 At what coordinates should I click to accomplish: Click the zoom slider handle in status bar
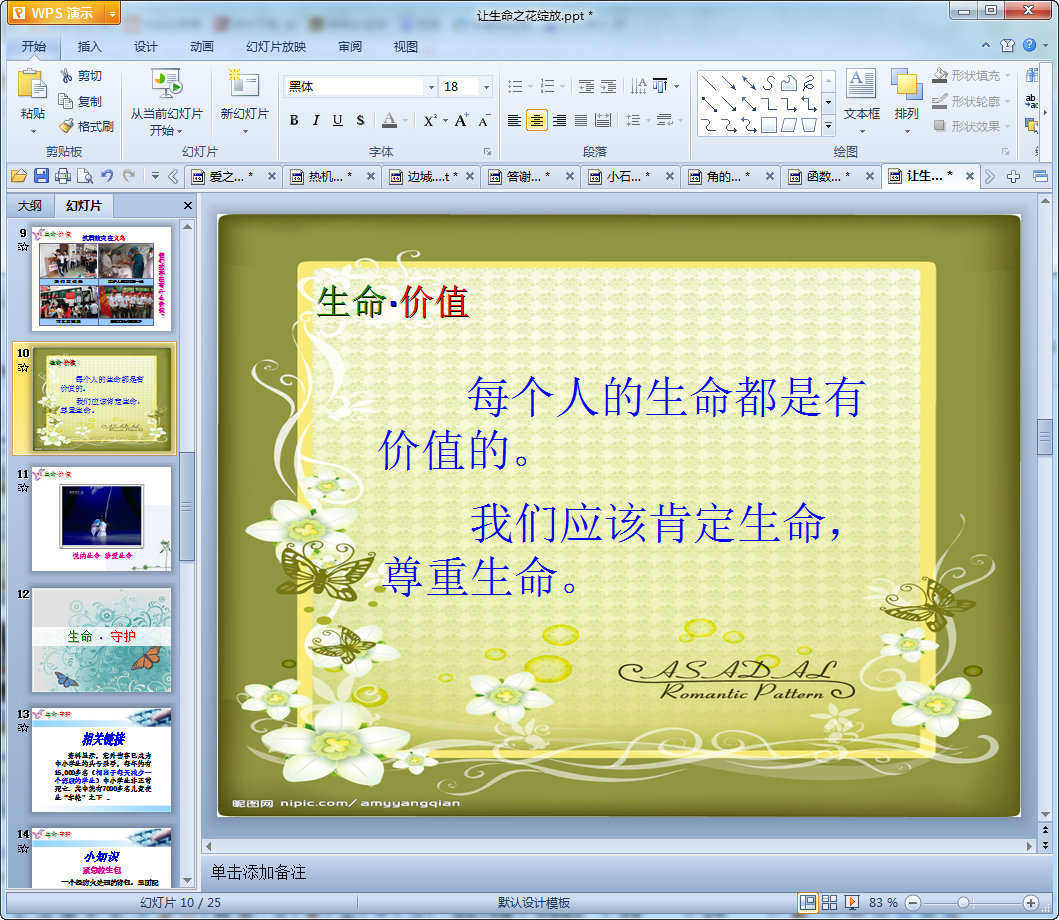(x=963, y=902)
